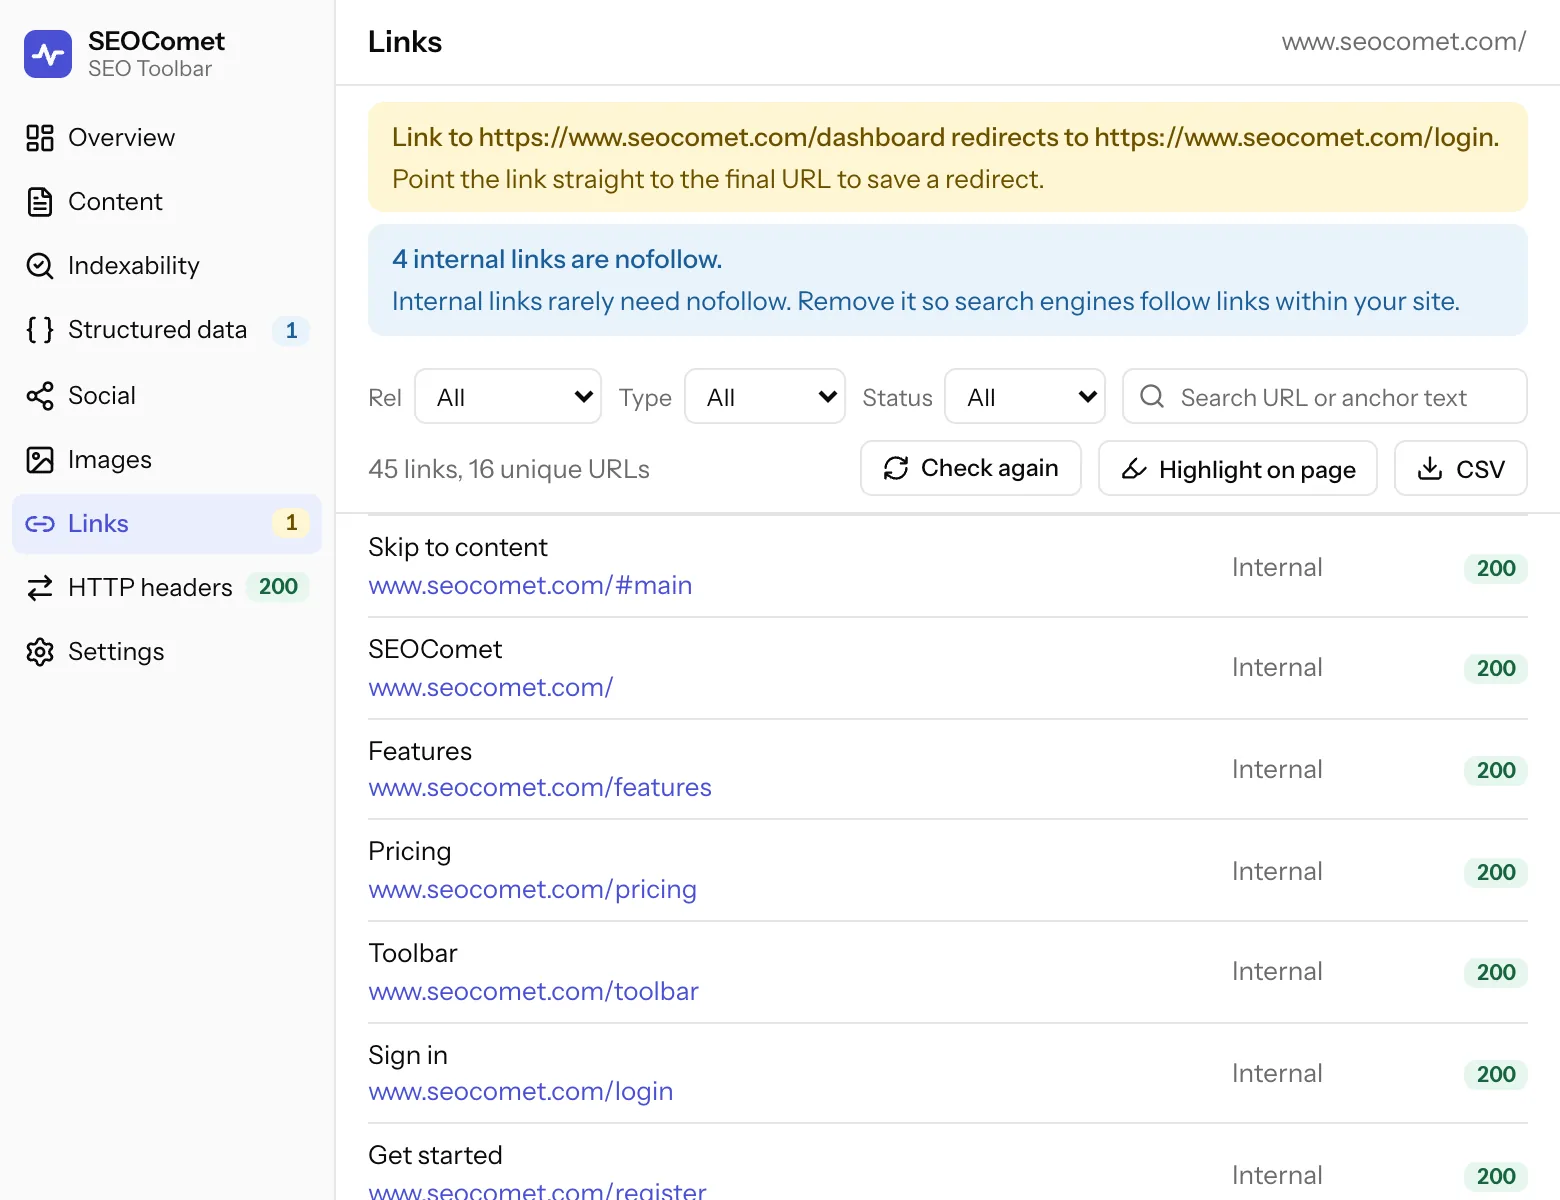
Task: Click the Content document icon
Action: click(x=40, y=202)
